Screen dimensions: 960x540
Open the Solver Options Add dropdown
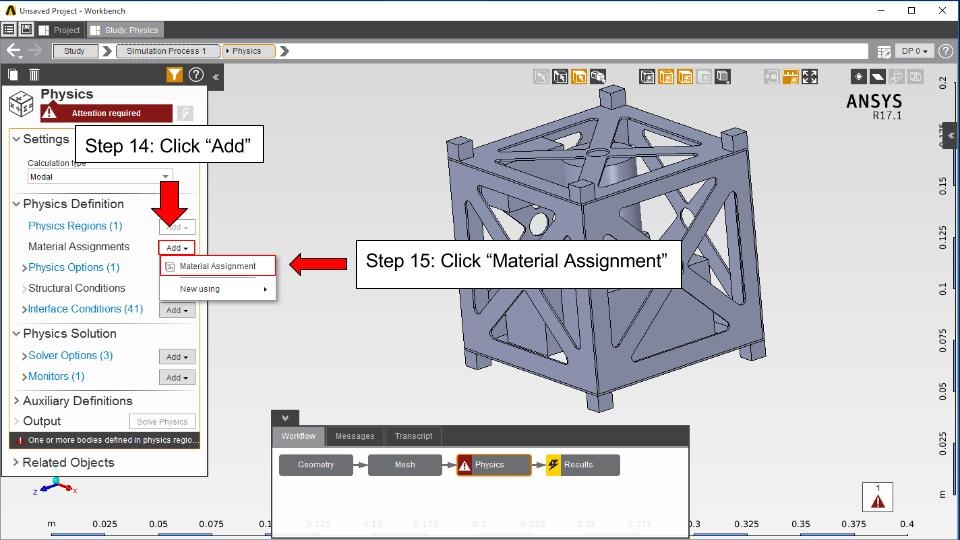(177, 357)
